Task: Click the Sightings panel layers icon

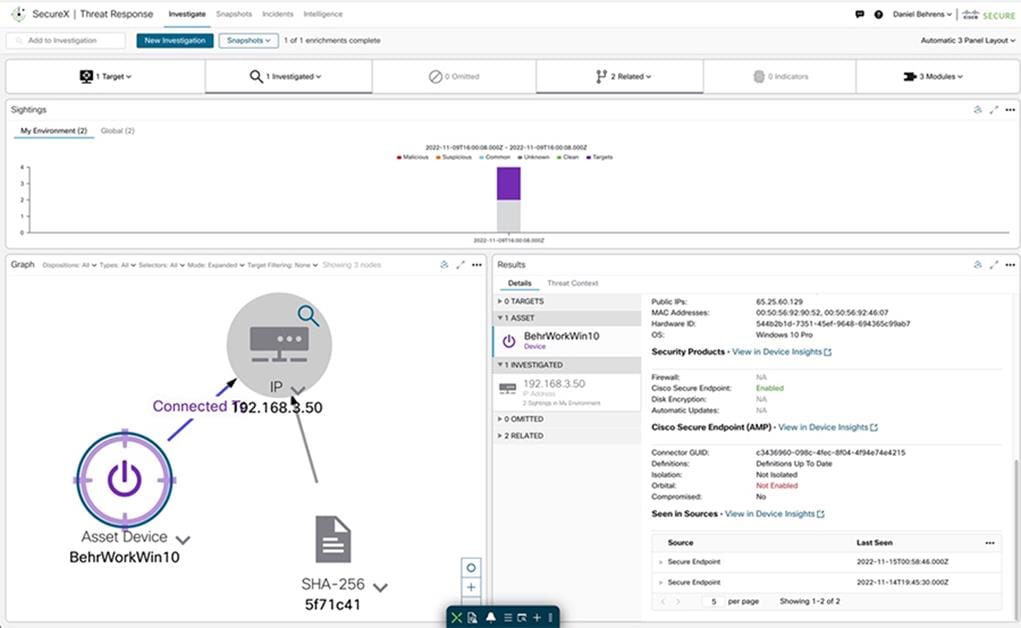Action: tap(977, 110)
